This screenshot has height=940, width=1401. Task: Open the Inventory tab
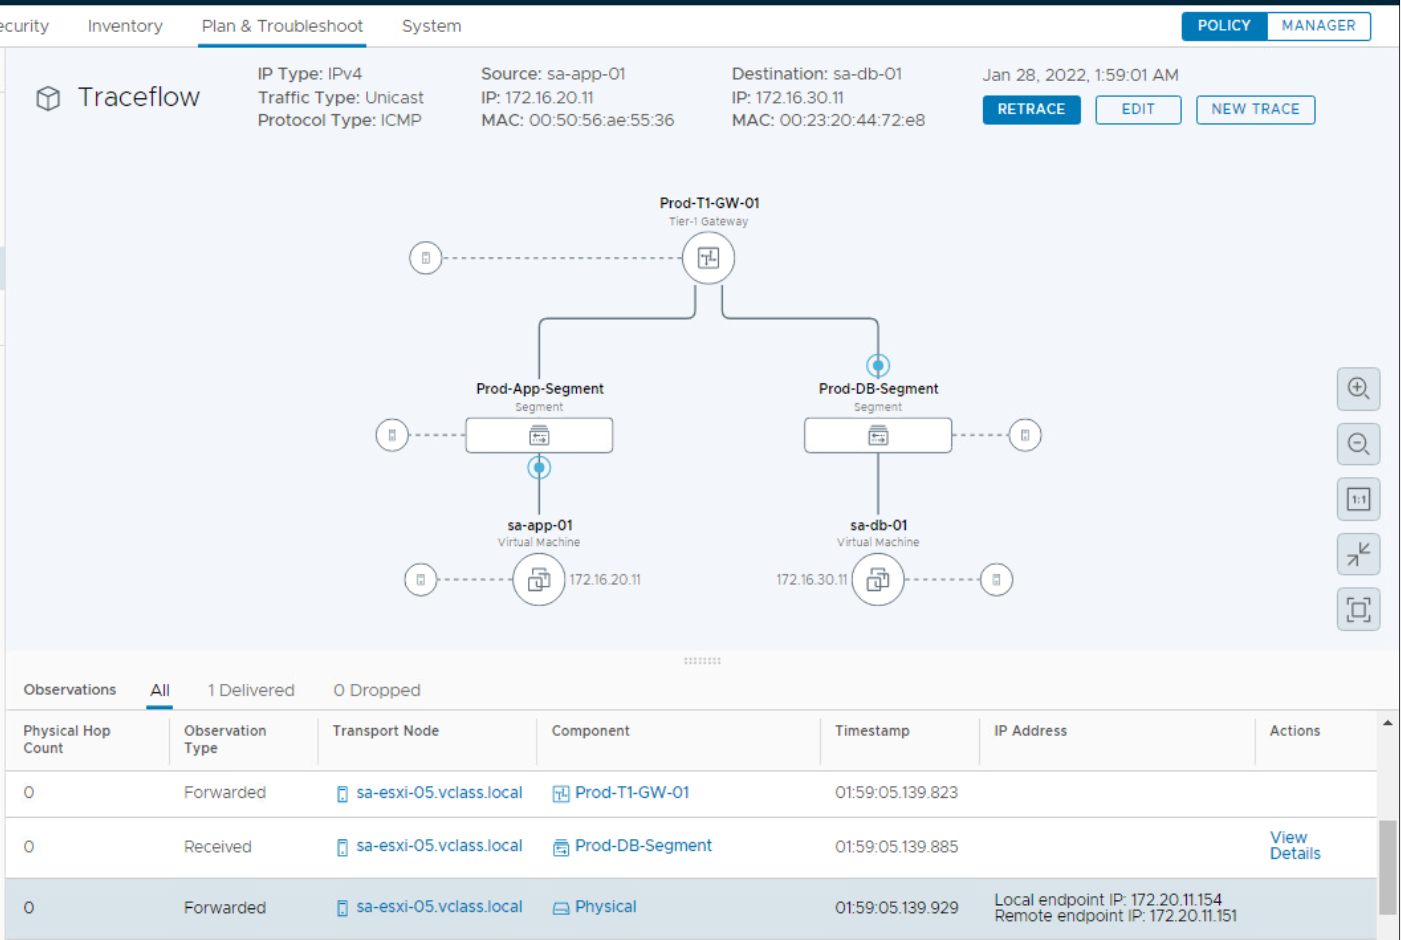(125, 26)
